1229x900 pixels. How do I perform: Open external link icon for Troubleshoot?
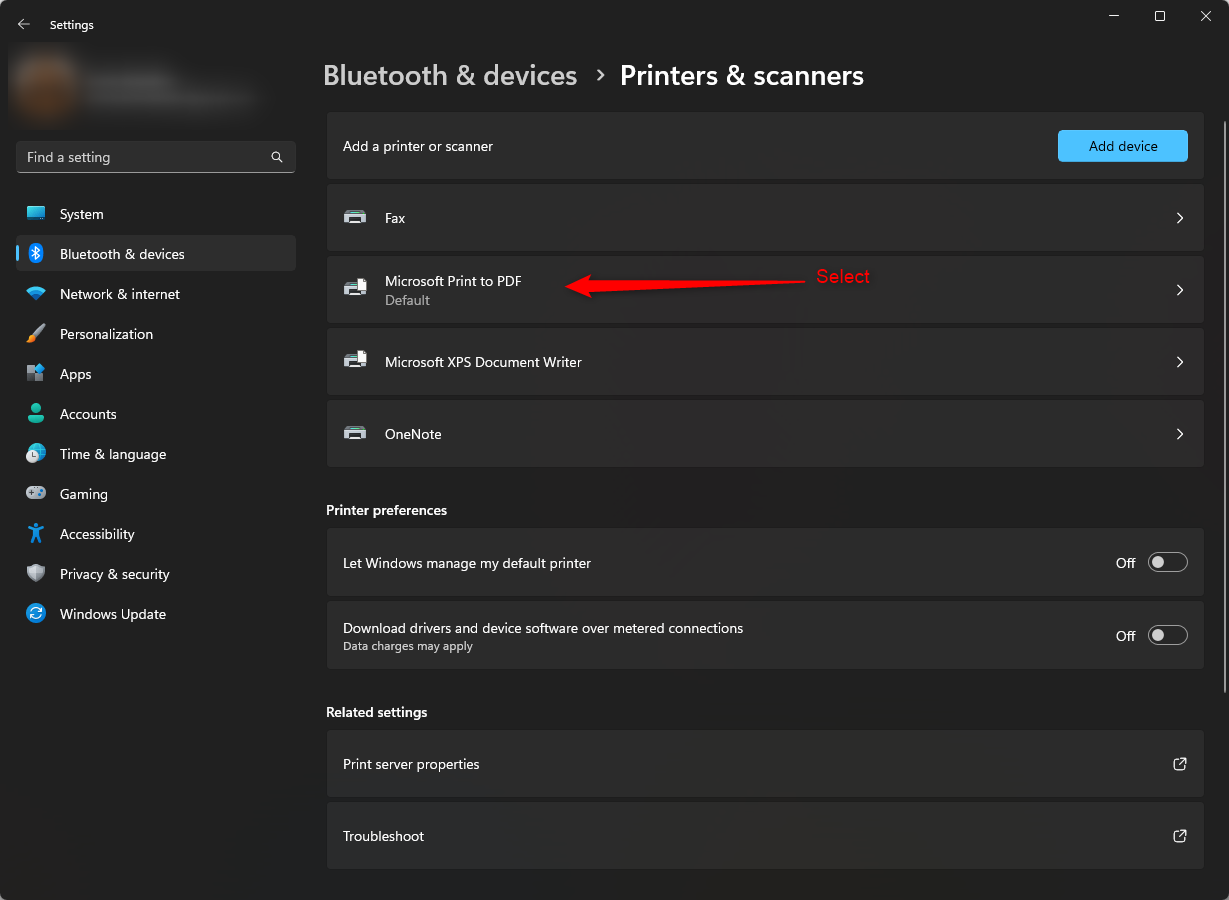1180,836
